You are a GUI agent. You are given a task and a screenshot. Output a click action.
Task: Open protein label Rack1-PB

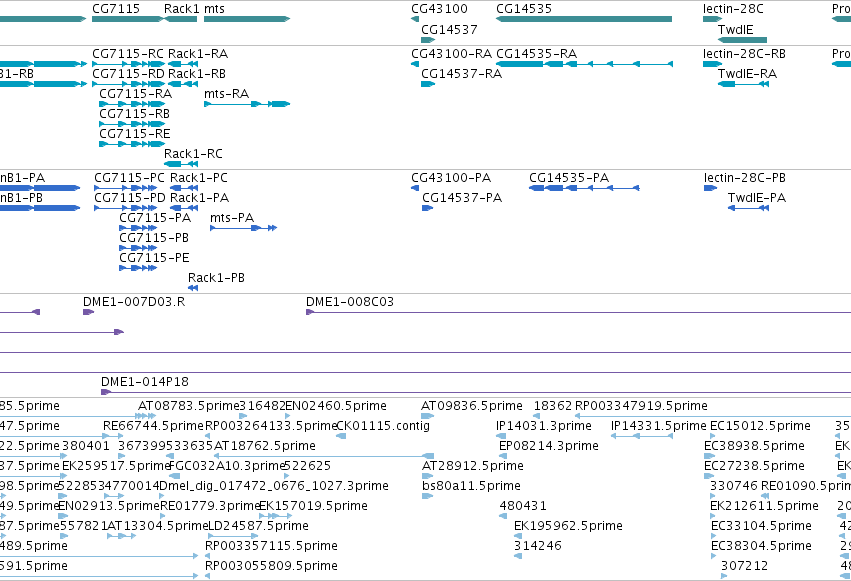[x=216, y=278]
